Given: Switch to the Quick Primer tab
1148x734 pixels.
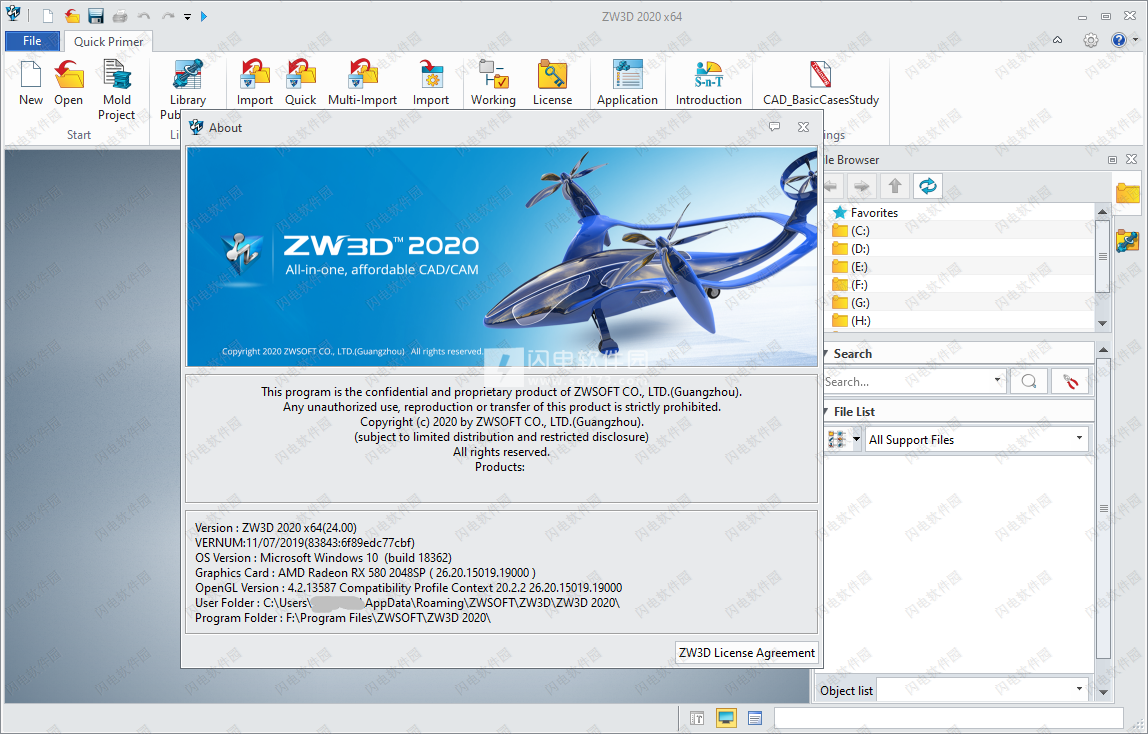Looking at the screenshot, I should [x=109, y=41].
